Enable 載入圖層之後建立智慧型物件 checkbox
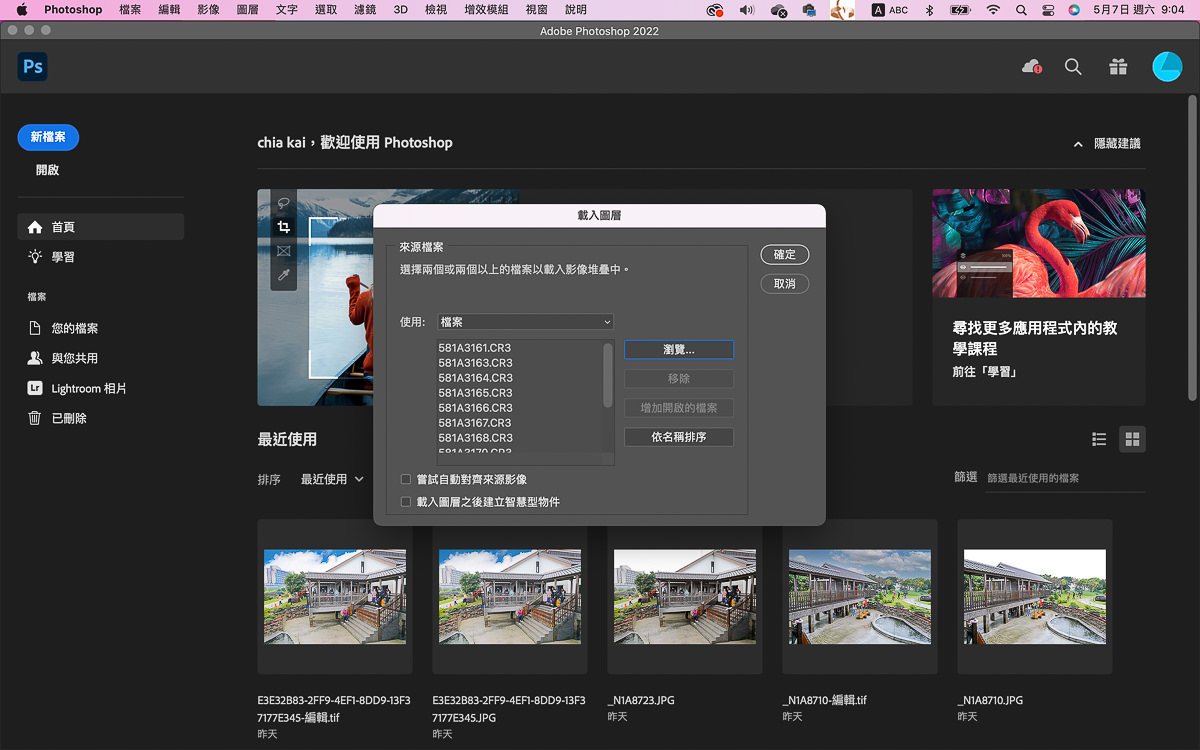This screenshot has height=750, width=1200. [x=406, y=502]
